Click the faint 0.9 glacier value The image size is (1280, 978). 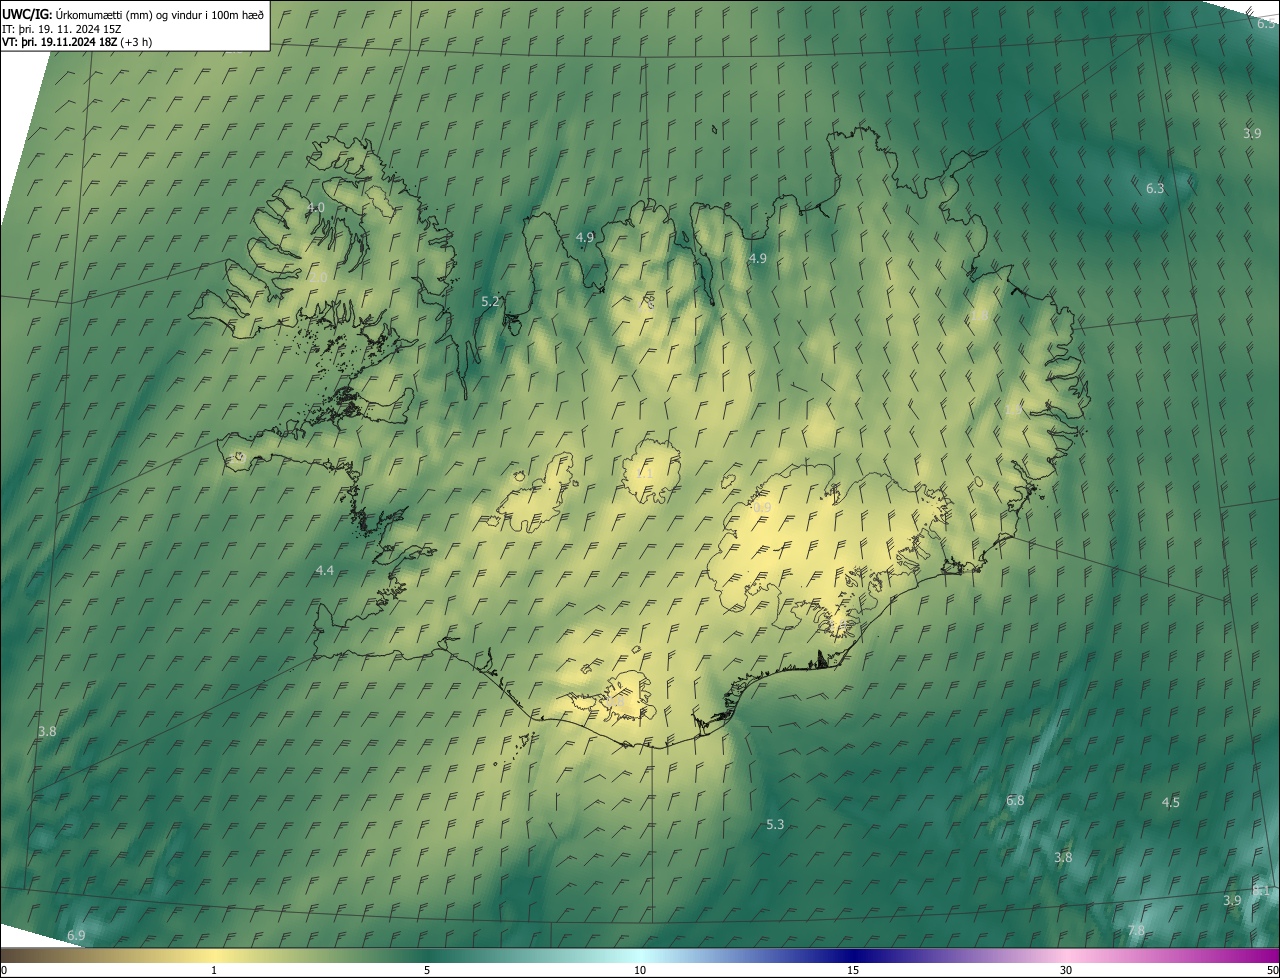763,508
